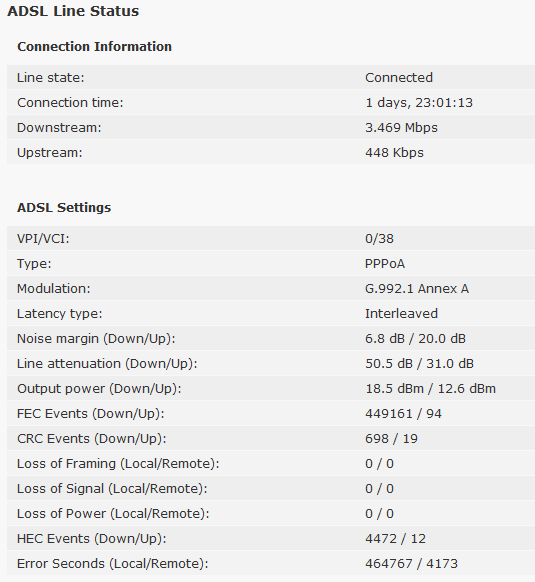
Task: Select the 'VPI/VCI:' label
Action: click(43, 239)
